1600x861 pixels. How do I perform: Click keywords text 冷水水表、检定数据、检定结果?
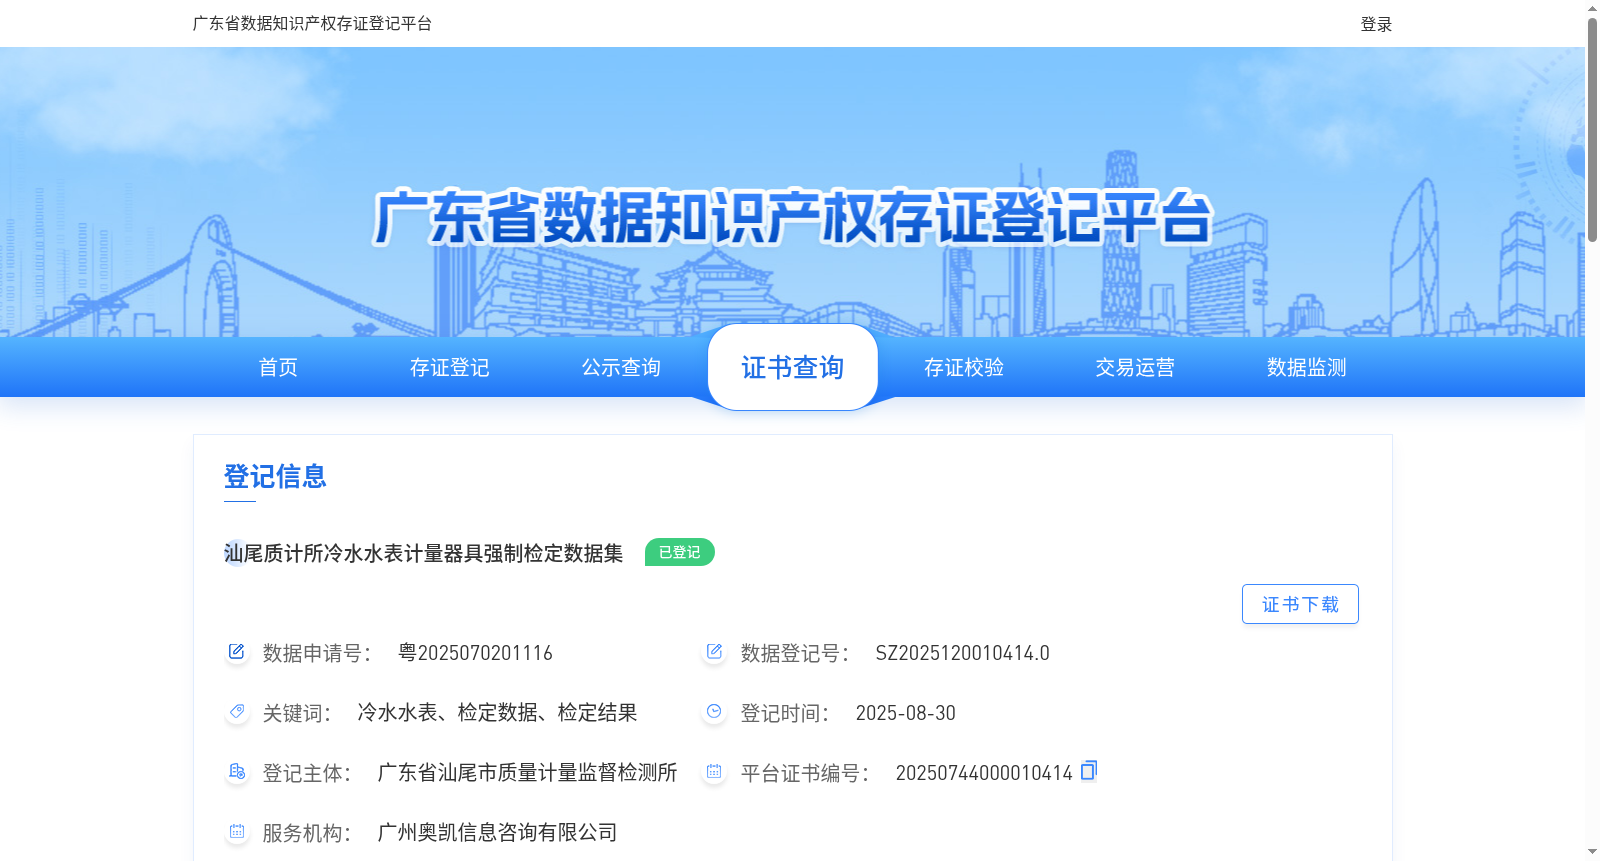point(497,713)
